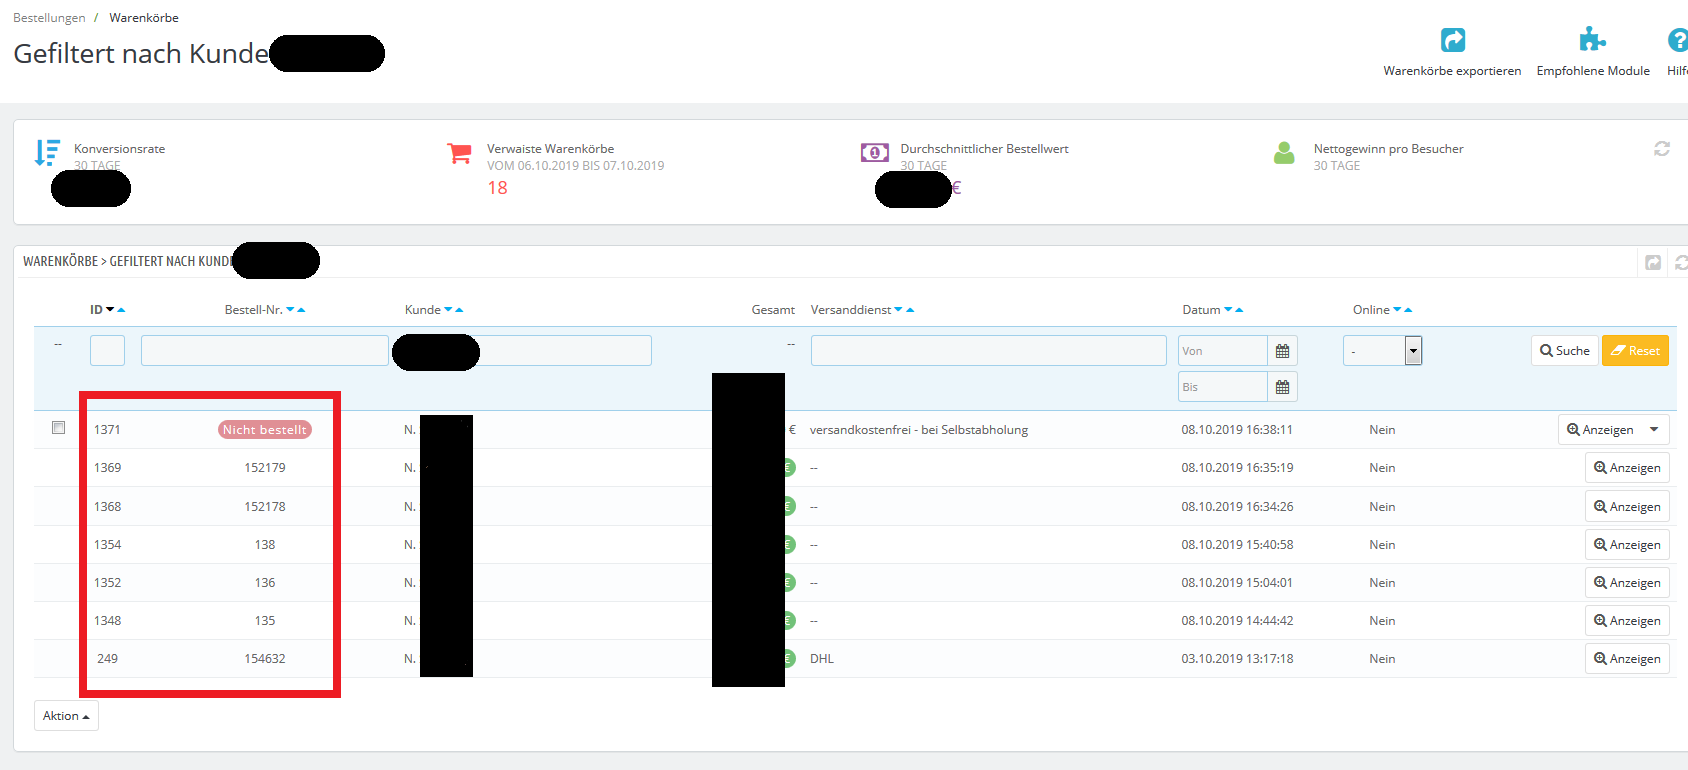Tick the checkbox for cart 1371
Image resolution: width=1688 pixels, height=770 pixels.
tap(58, 428)
